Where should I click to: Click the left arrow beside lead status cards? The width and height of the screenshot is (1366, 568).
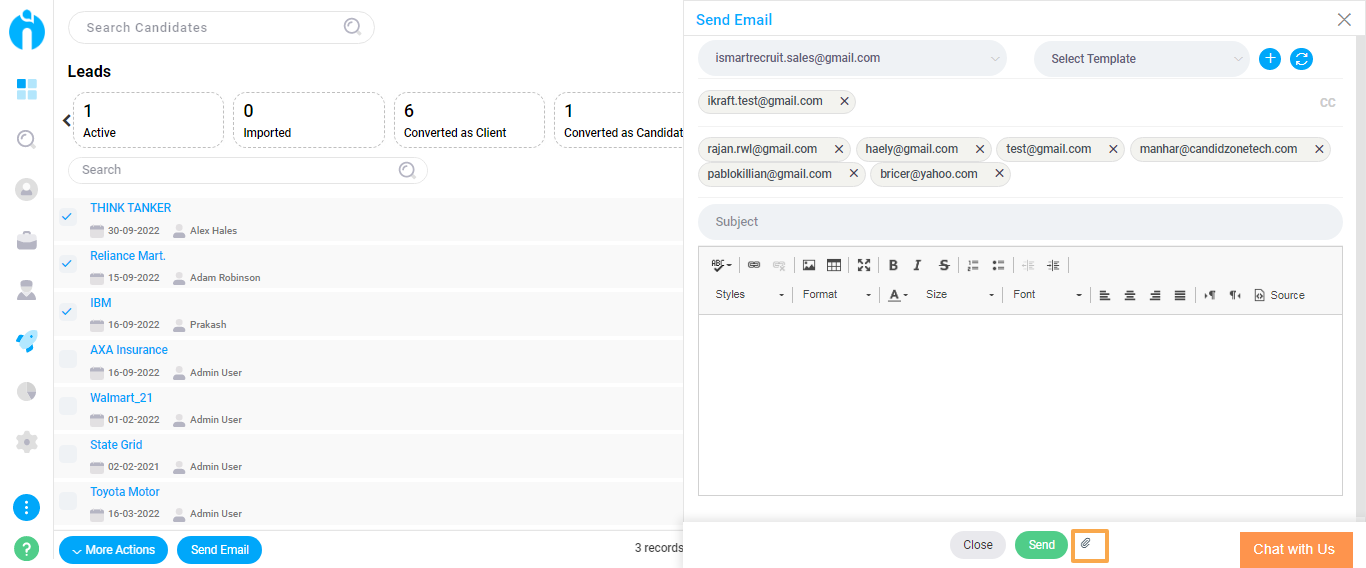coord(67,120)
